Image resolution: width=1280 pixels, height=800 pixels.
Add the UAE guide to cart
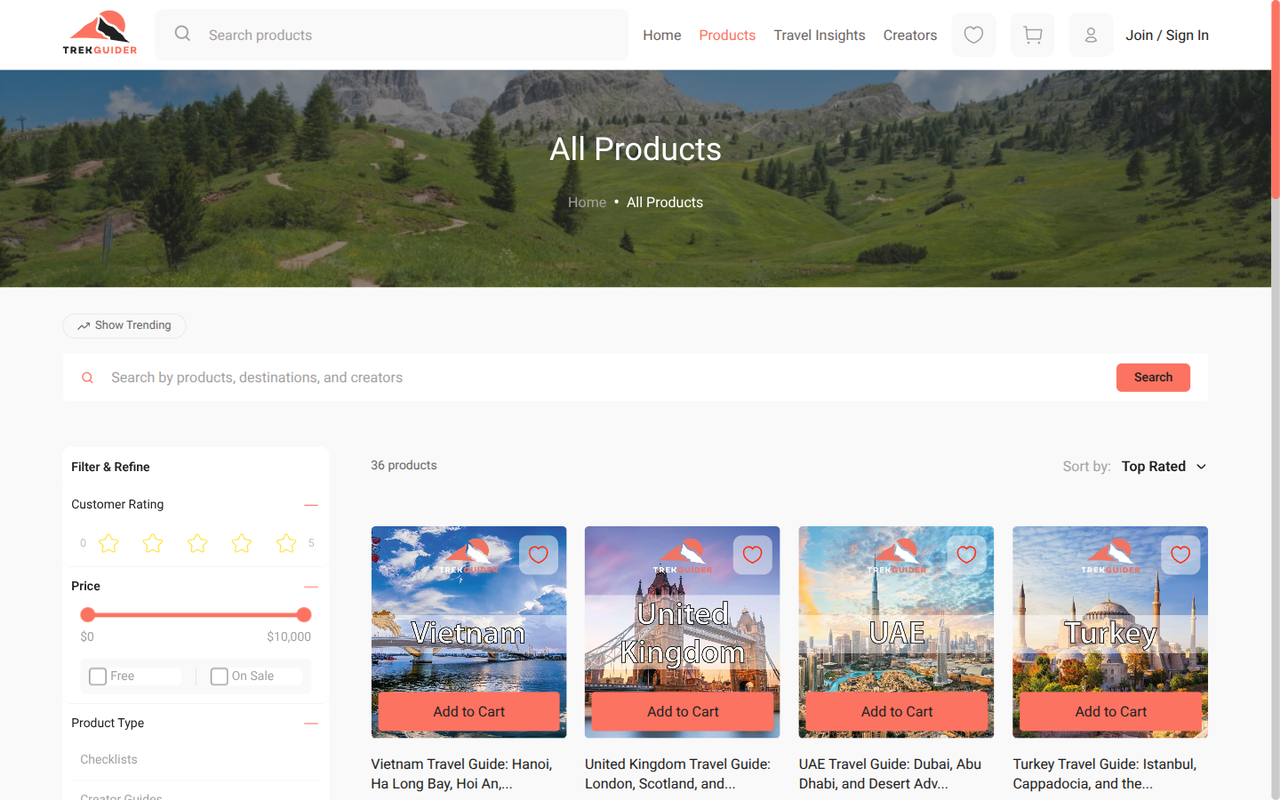(x=897, y=712)
